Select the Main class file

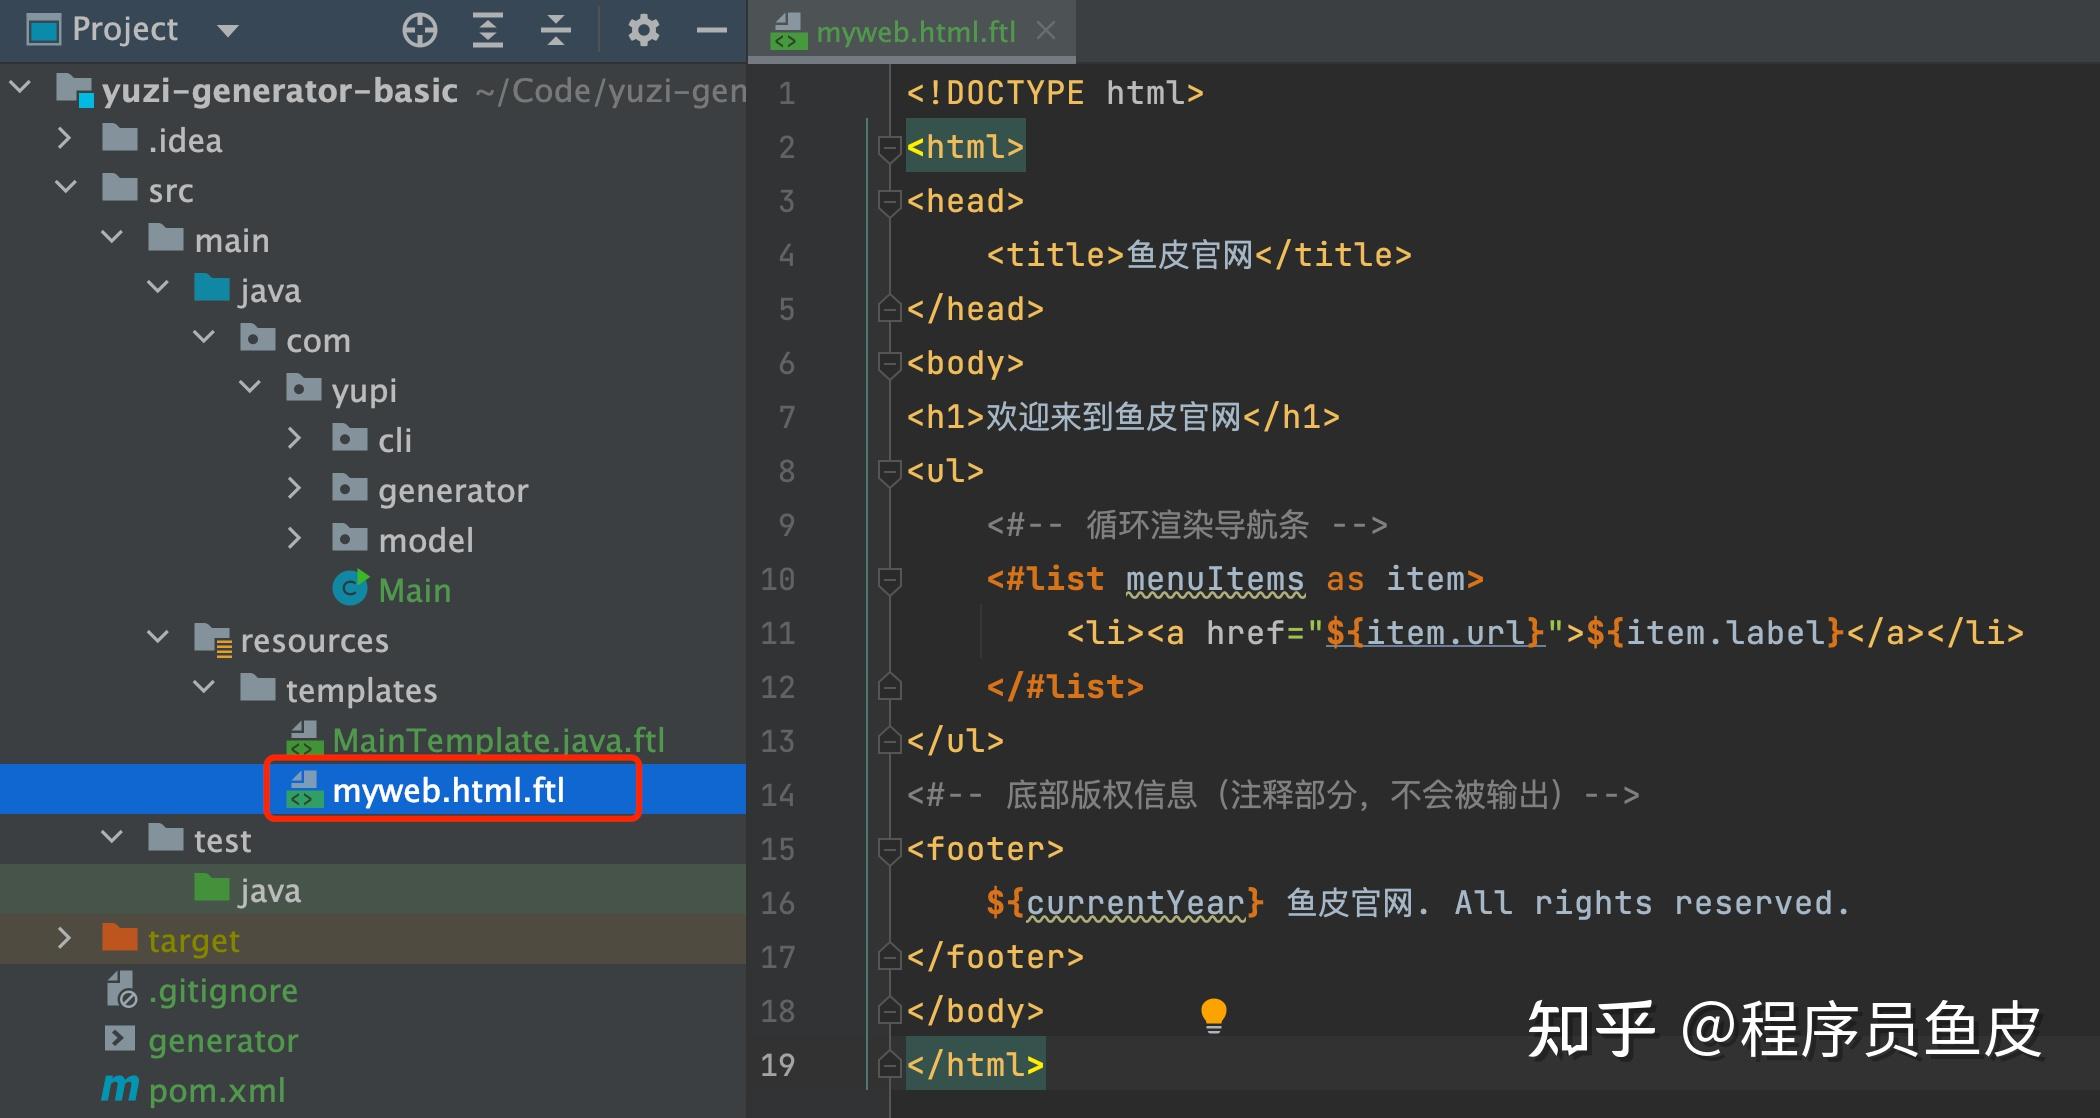(414, 590)
